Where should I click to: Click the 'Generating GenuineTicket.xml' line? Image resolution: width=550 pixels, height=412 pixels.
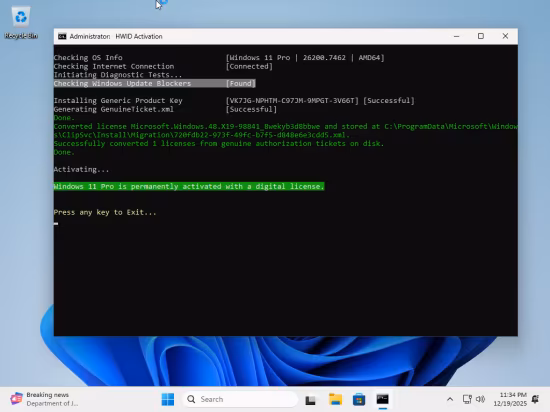coord(165,109)
